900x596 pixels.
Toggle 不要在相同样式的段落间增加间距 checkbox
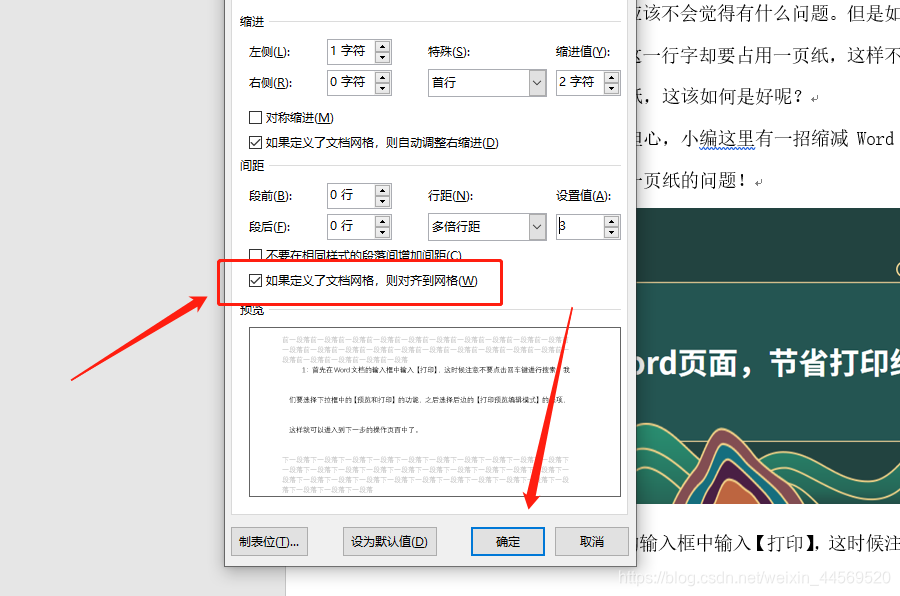[x=255, y=254]
